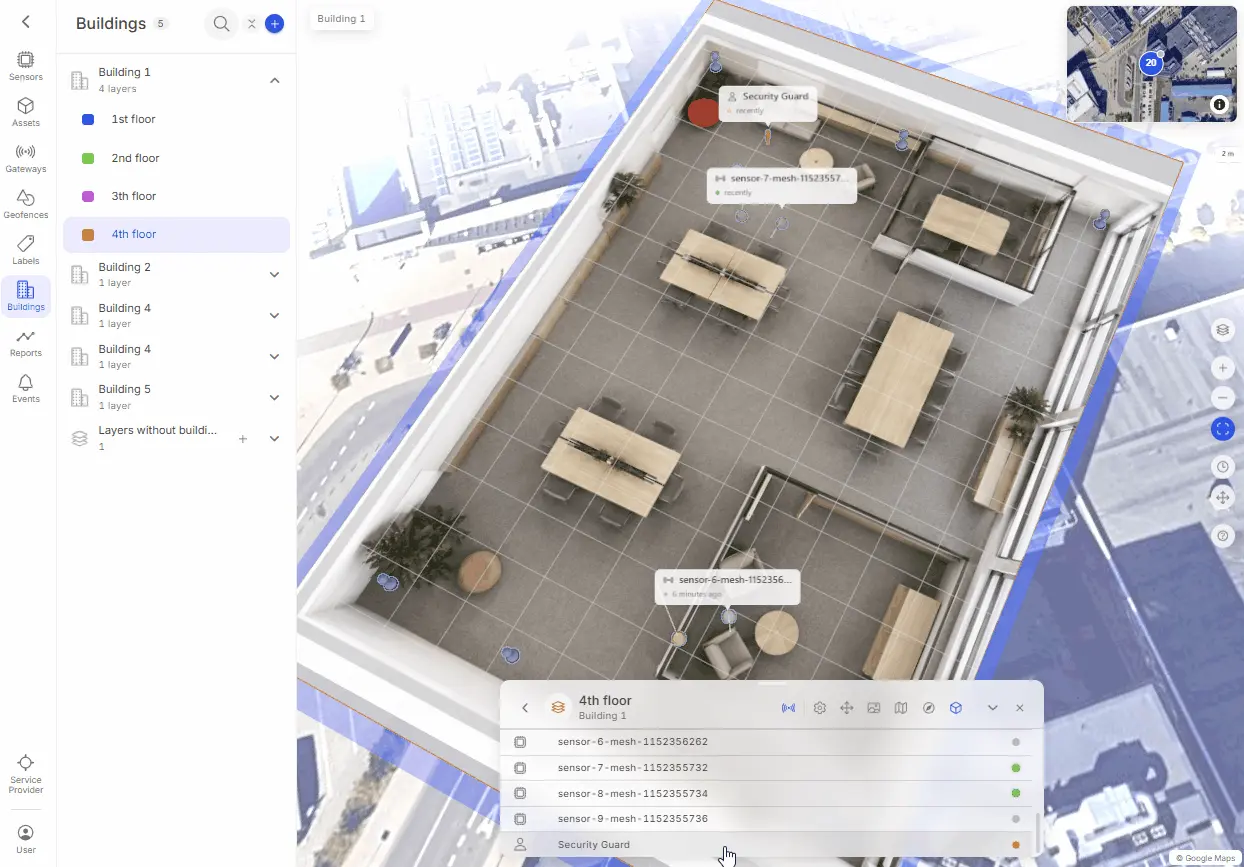
Task: Click the move layer arrows in 4th floor panel
Action: (847, 708)
